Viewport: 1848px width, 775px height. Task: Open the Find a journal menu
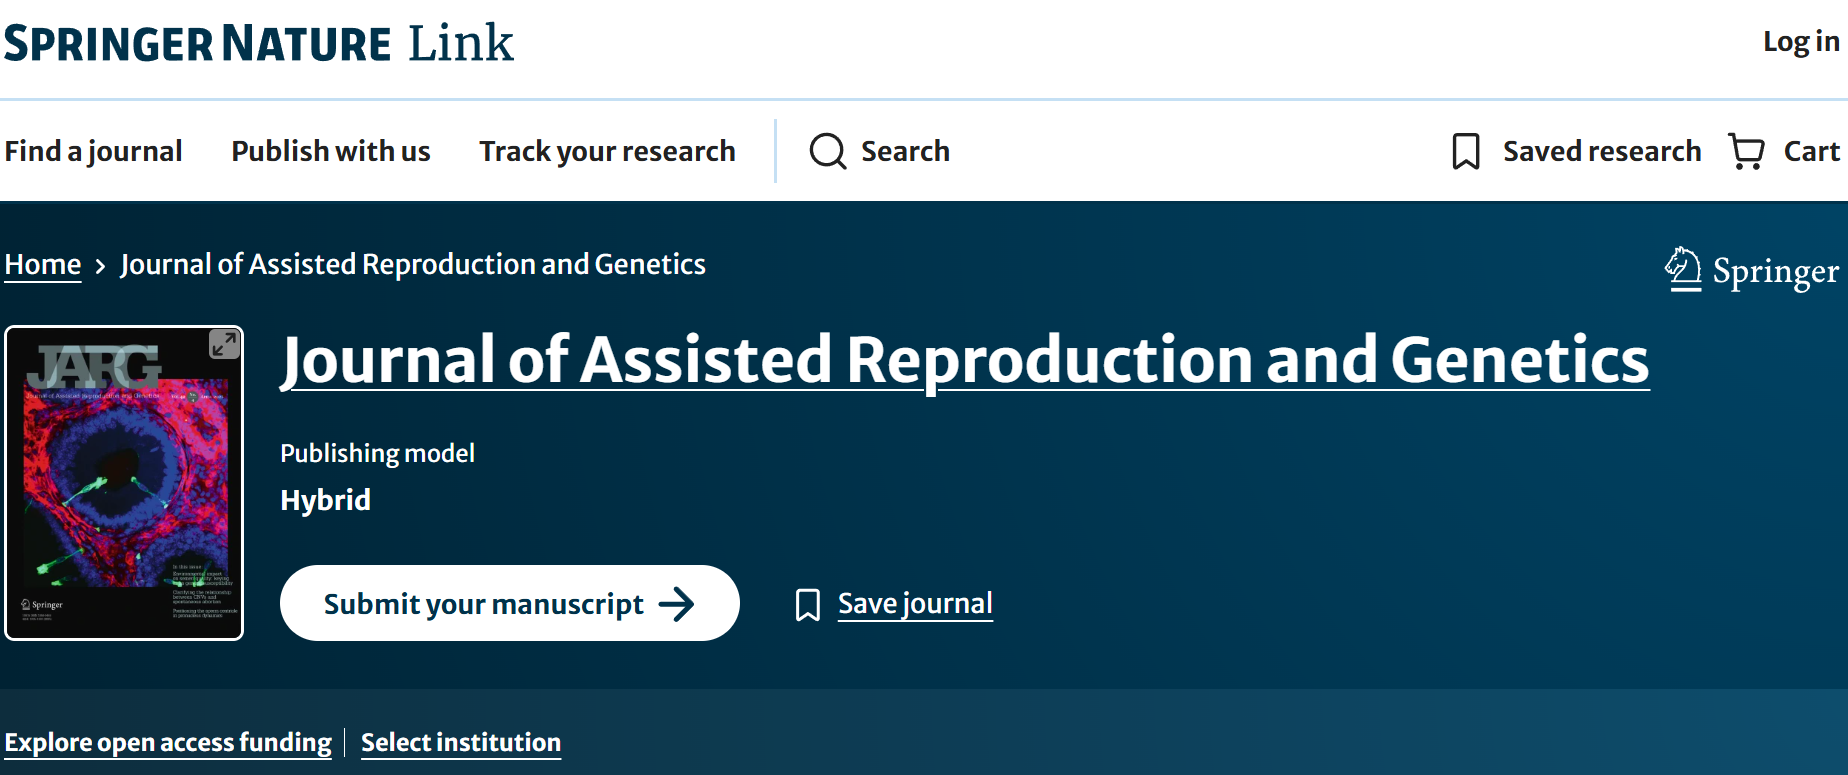tap(93, 151)
